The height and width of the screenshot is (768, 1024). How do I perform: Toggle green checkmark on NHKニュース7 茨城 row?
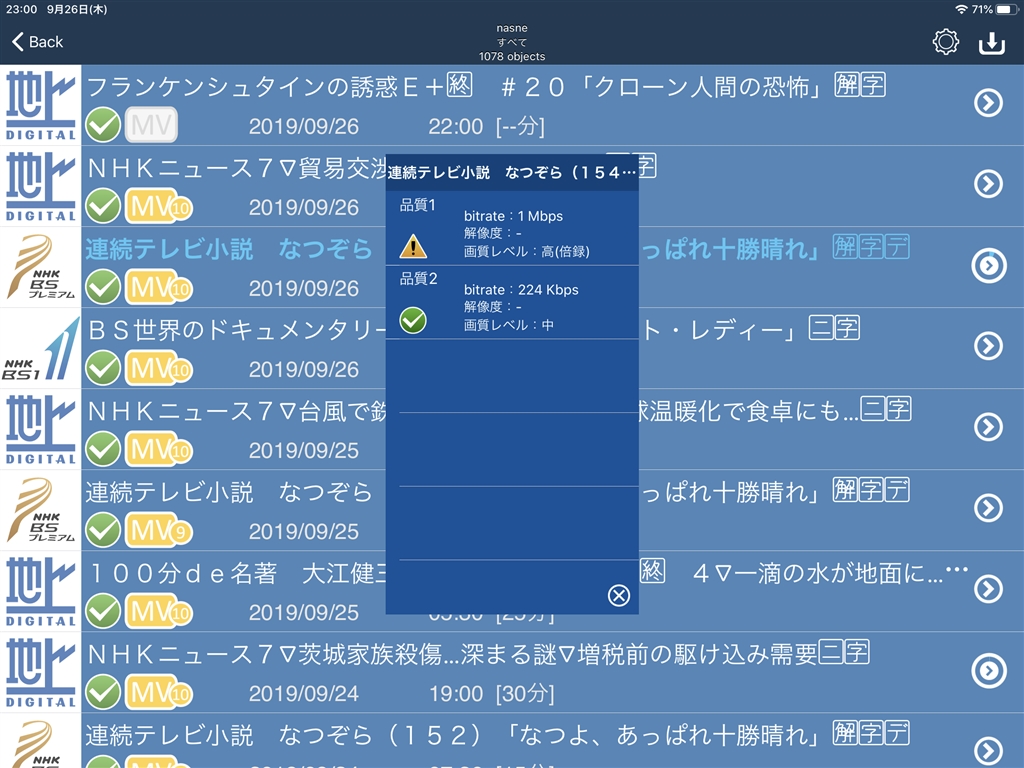[103, 692]
